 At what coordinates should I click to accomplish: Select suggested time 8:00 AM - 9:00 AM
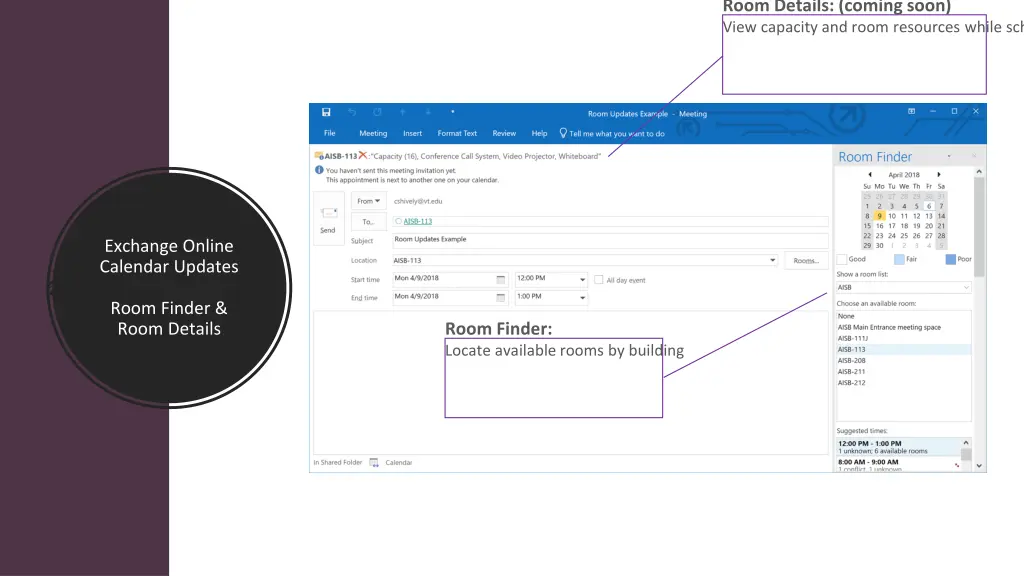coord(899,464)
